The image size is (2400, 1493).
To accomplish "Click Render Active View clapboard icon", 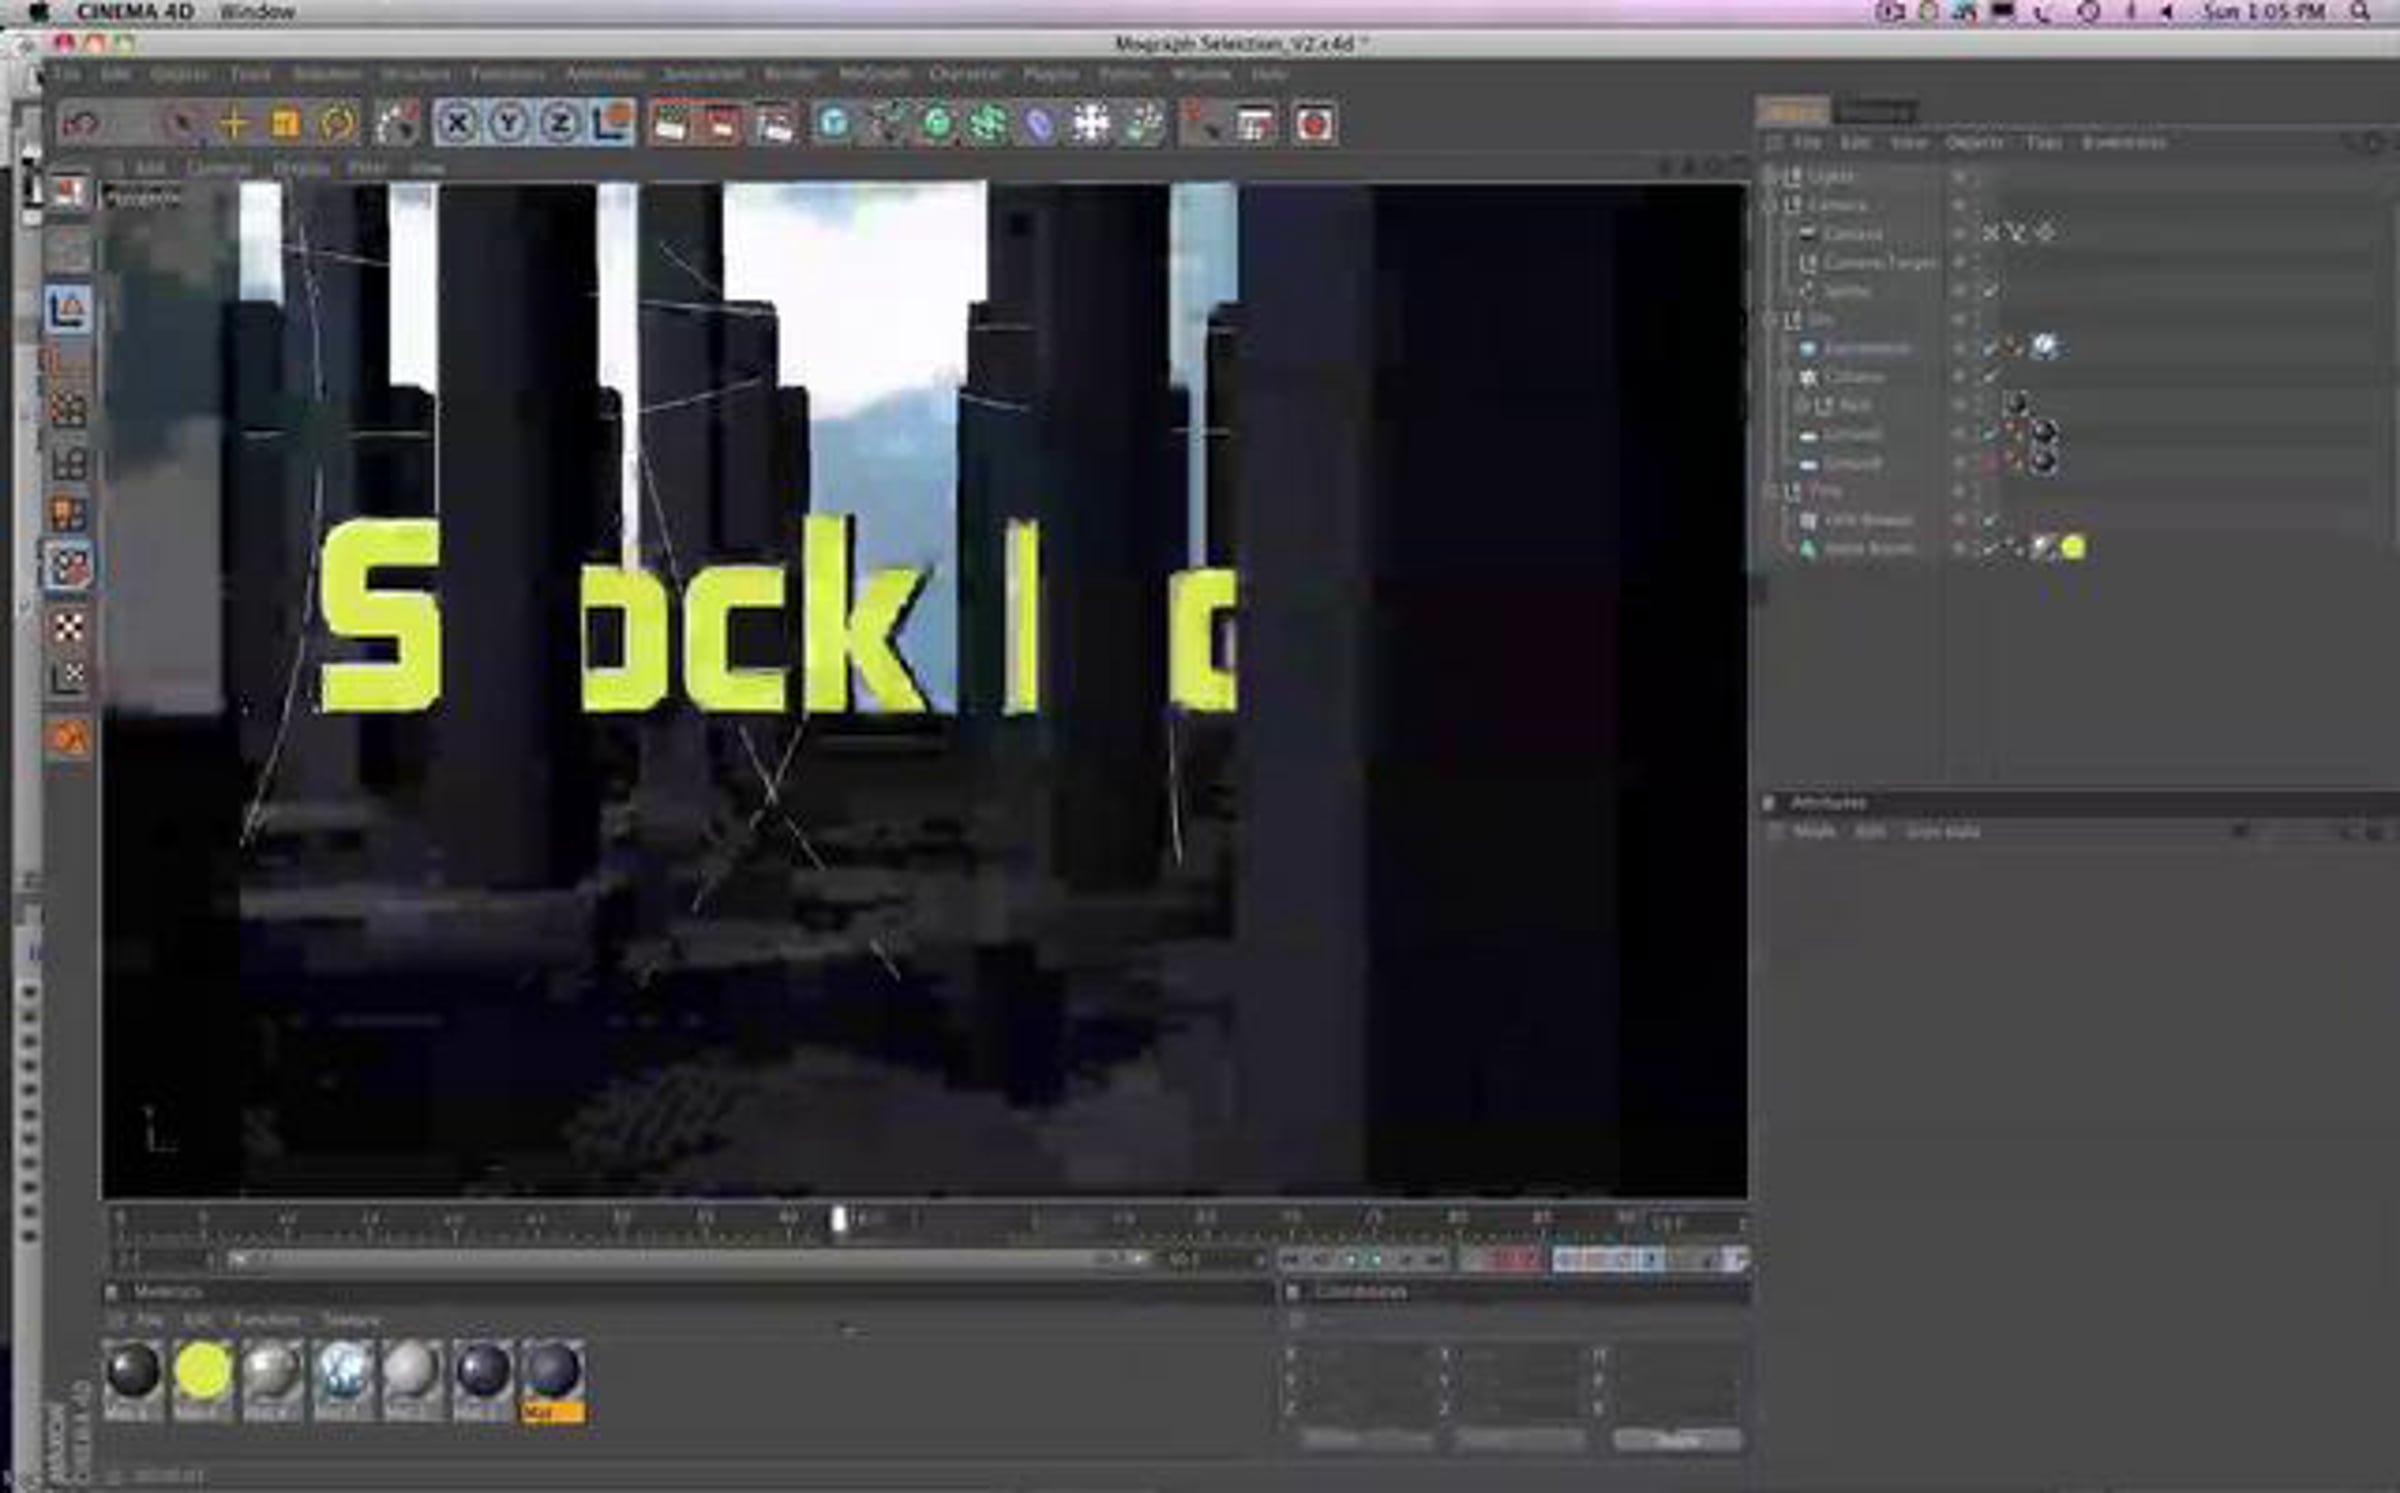I will tap(669, 124).
